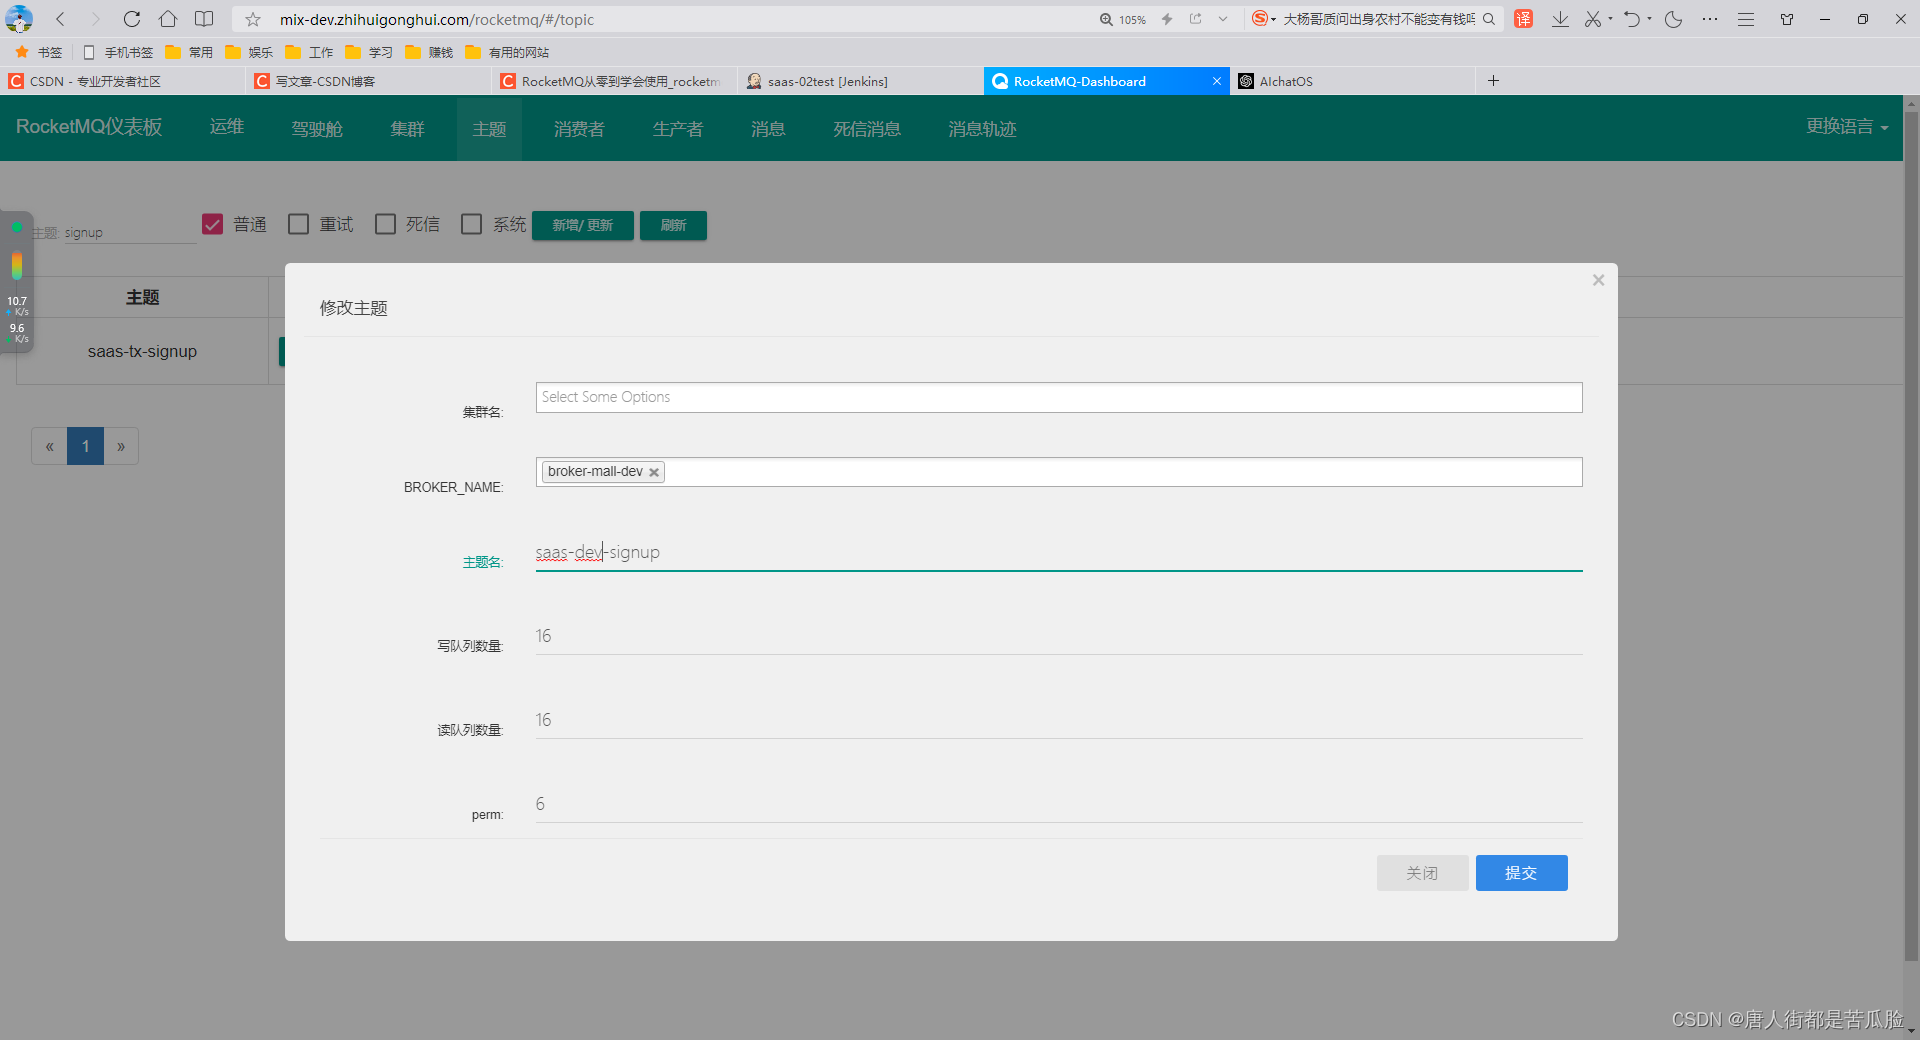Open a new browser tab with plus

click(x=1493, y=81)
